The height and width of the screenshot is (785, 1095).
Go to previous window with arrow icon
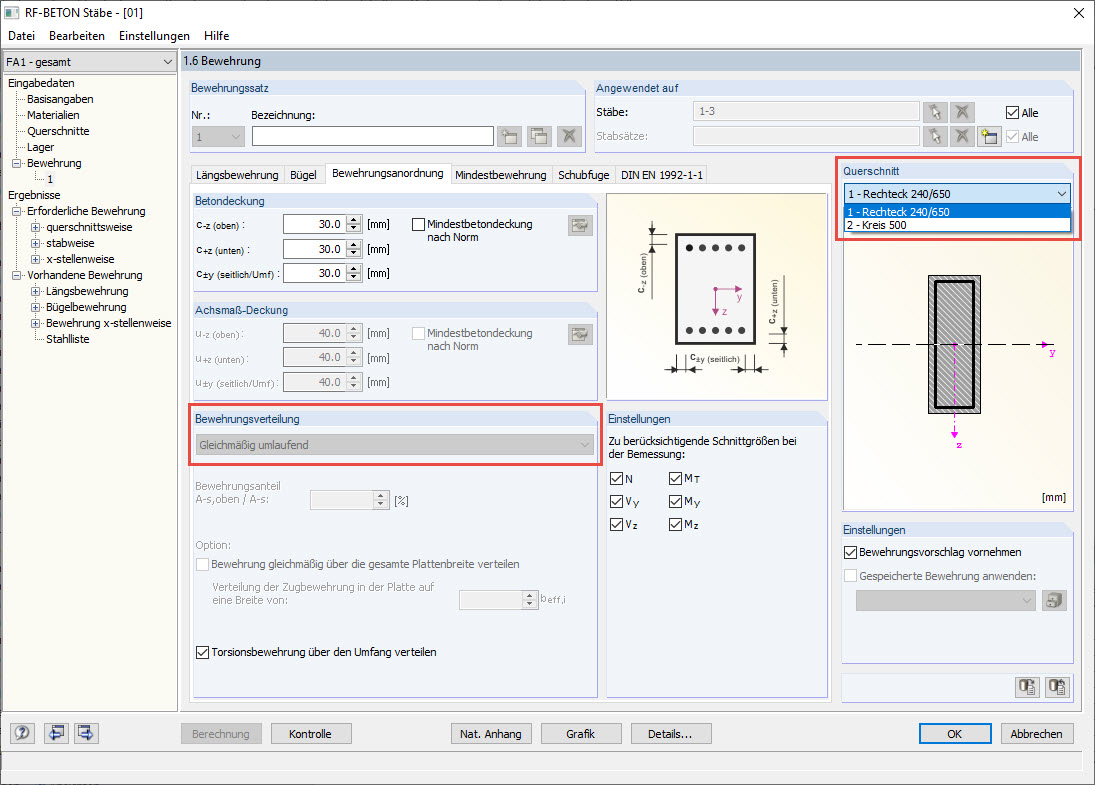(x=57, y=733)
